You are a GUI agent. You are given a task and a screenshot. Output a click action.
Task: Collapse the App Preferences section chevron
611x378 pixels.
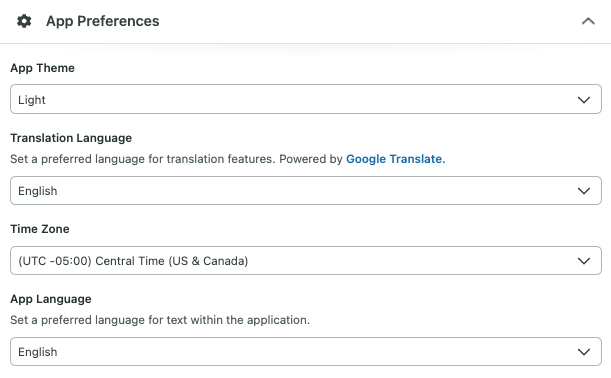(588, 21)
